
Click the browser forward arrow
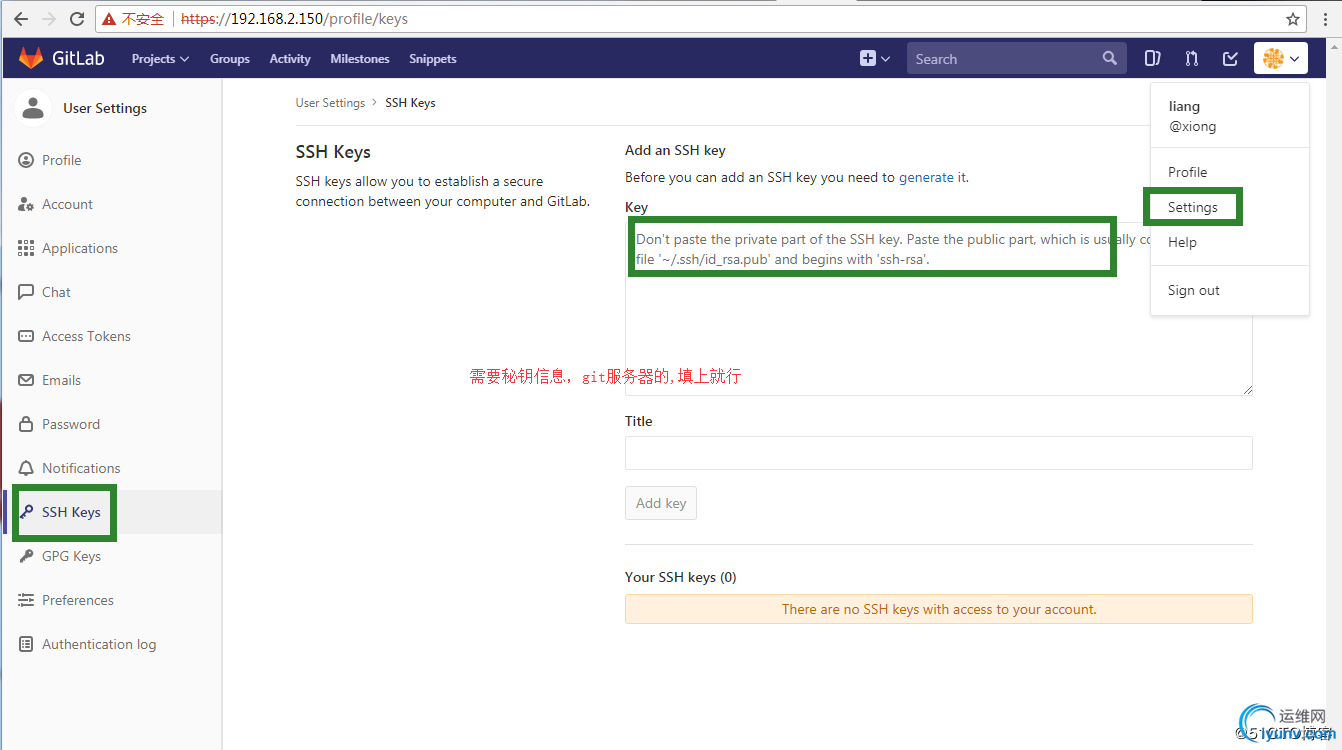(49, 19)
